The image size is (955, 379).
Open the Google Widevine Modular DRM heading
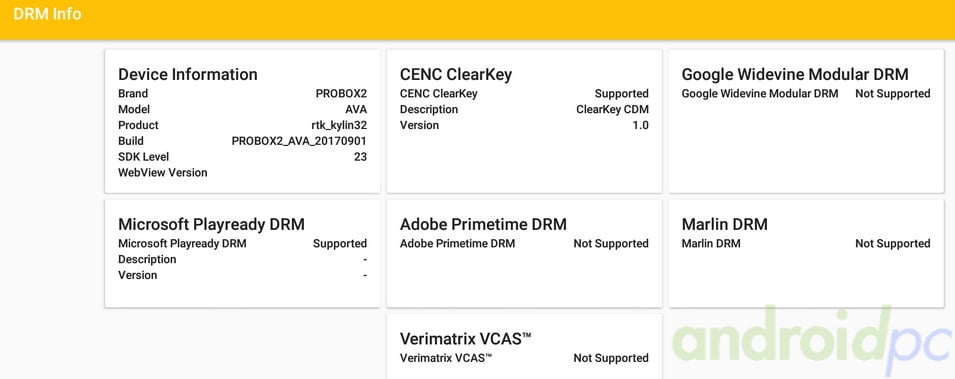795,74
